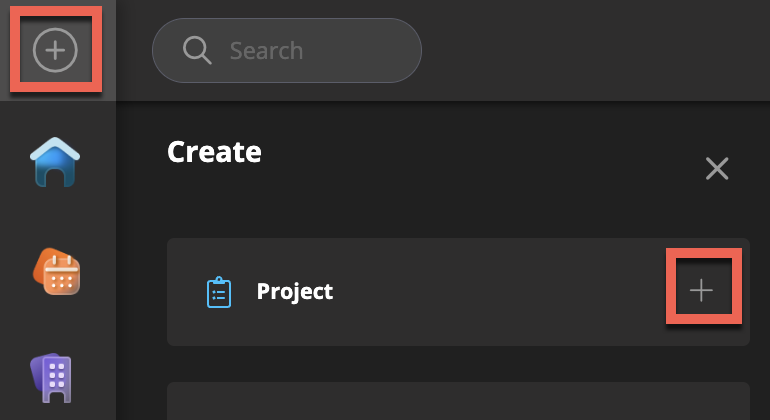
Task: Switch to Calendar view in sidebar
Action: 57,270
